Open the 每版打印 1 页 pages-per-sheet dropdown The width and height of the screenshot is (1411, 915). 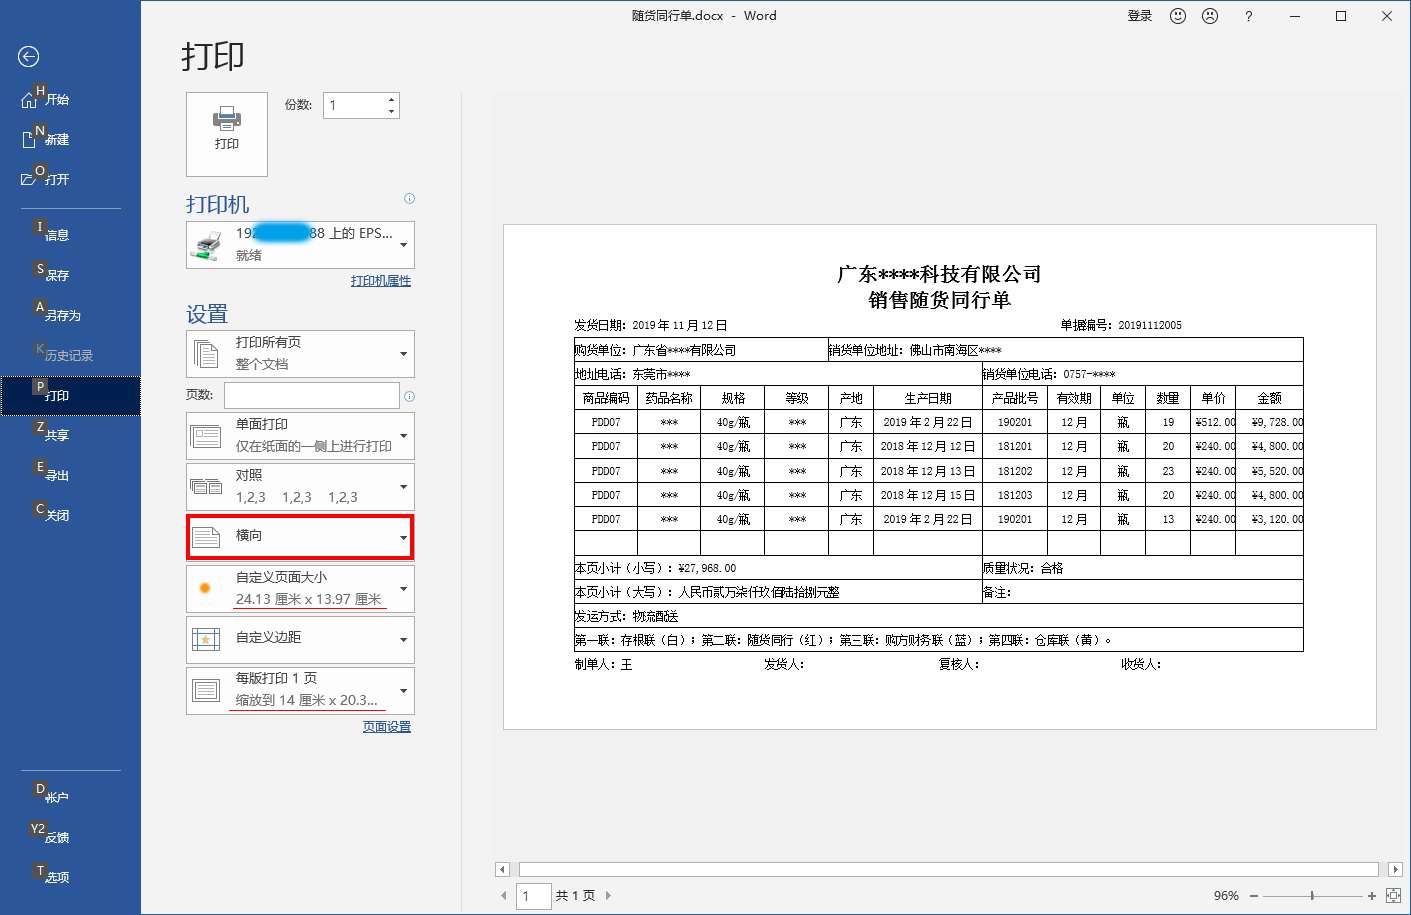(300, 691)
